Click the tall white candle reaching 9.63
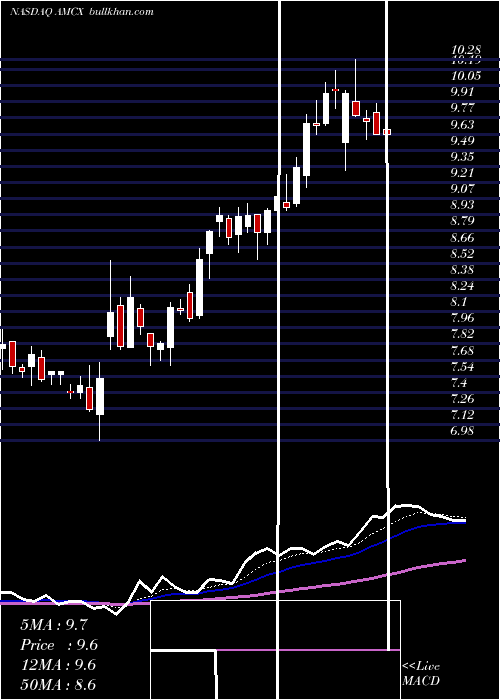The height and width of the screenshot is (700, 500). tap(306, 150)
